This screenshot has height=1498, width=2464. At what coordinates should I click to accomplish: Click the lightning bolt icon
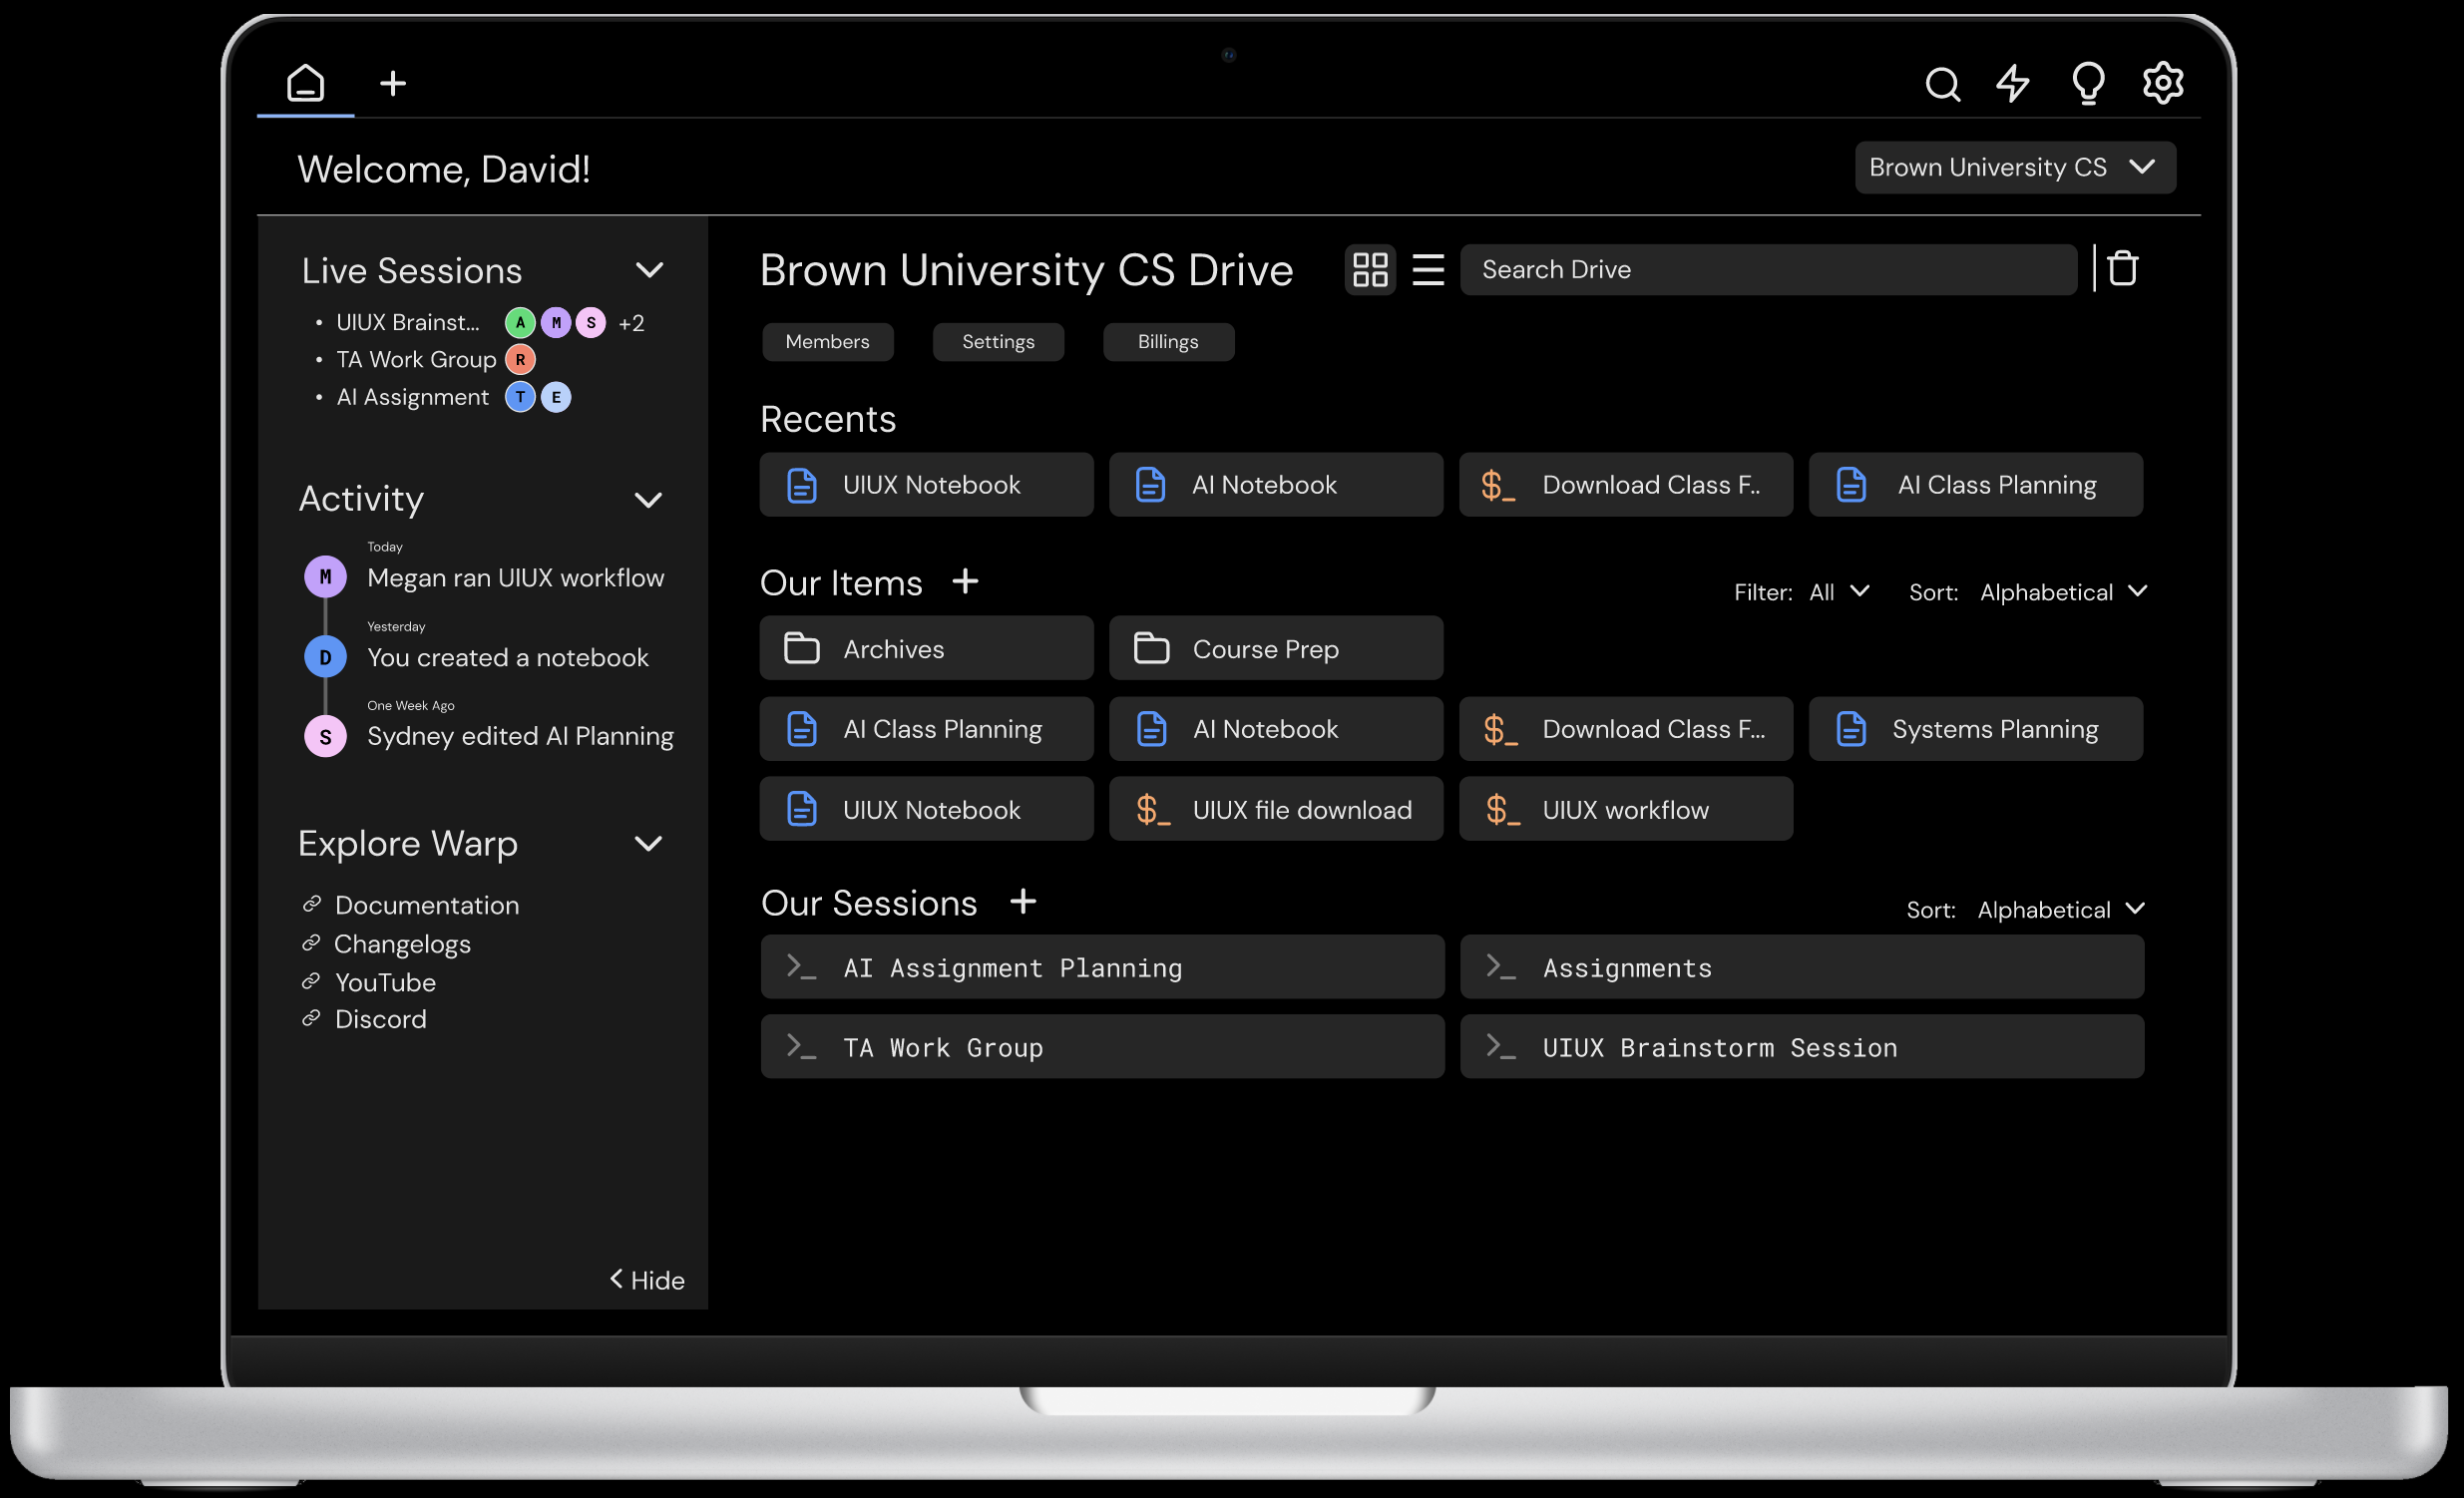[2013, 83]
